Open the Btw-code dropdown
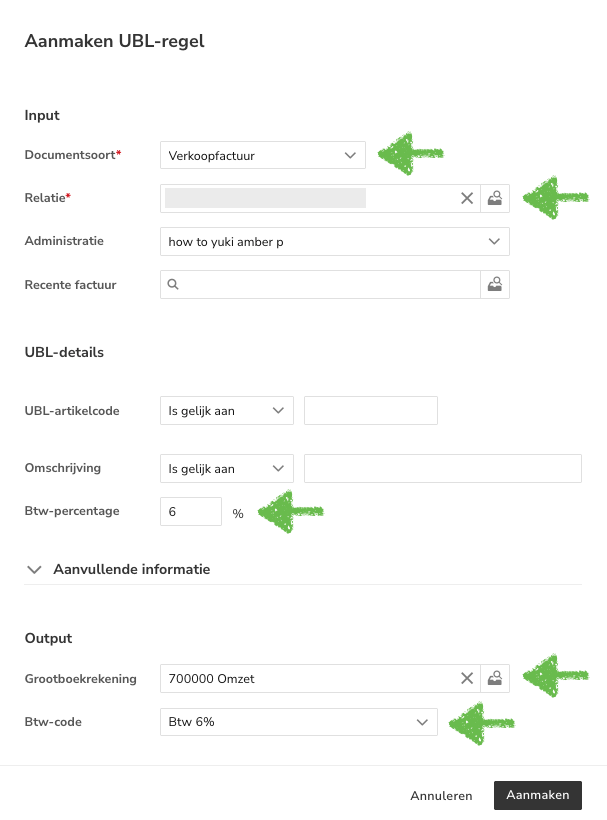Viewport: 607px width, 820px height. coord(298,721)
